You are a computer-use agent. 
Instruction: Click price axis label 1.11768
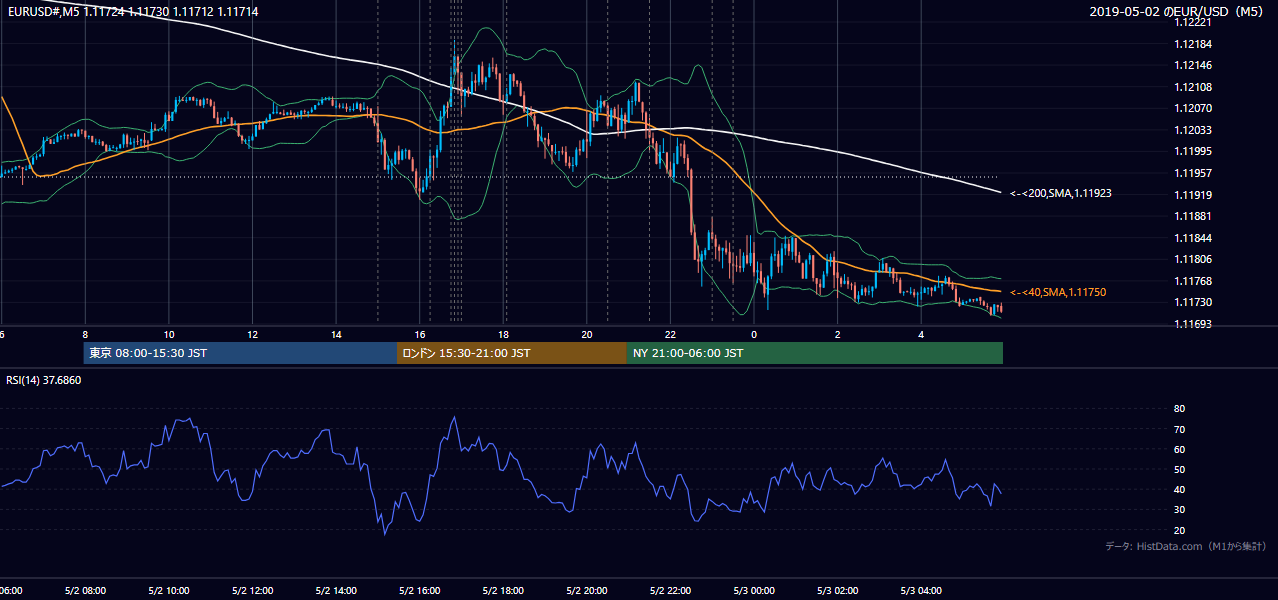(1193, 281)
